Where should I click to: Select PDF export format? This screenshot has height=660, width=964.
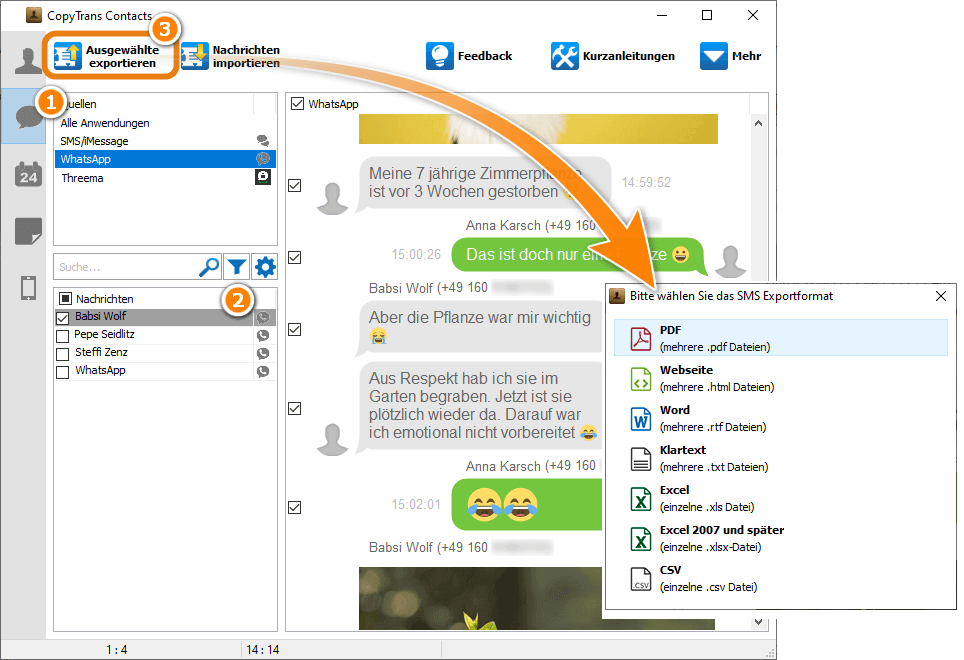click(x=780, y=338)
